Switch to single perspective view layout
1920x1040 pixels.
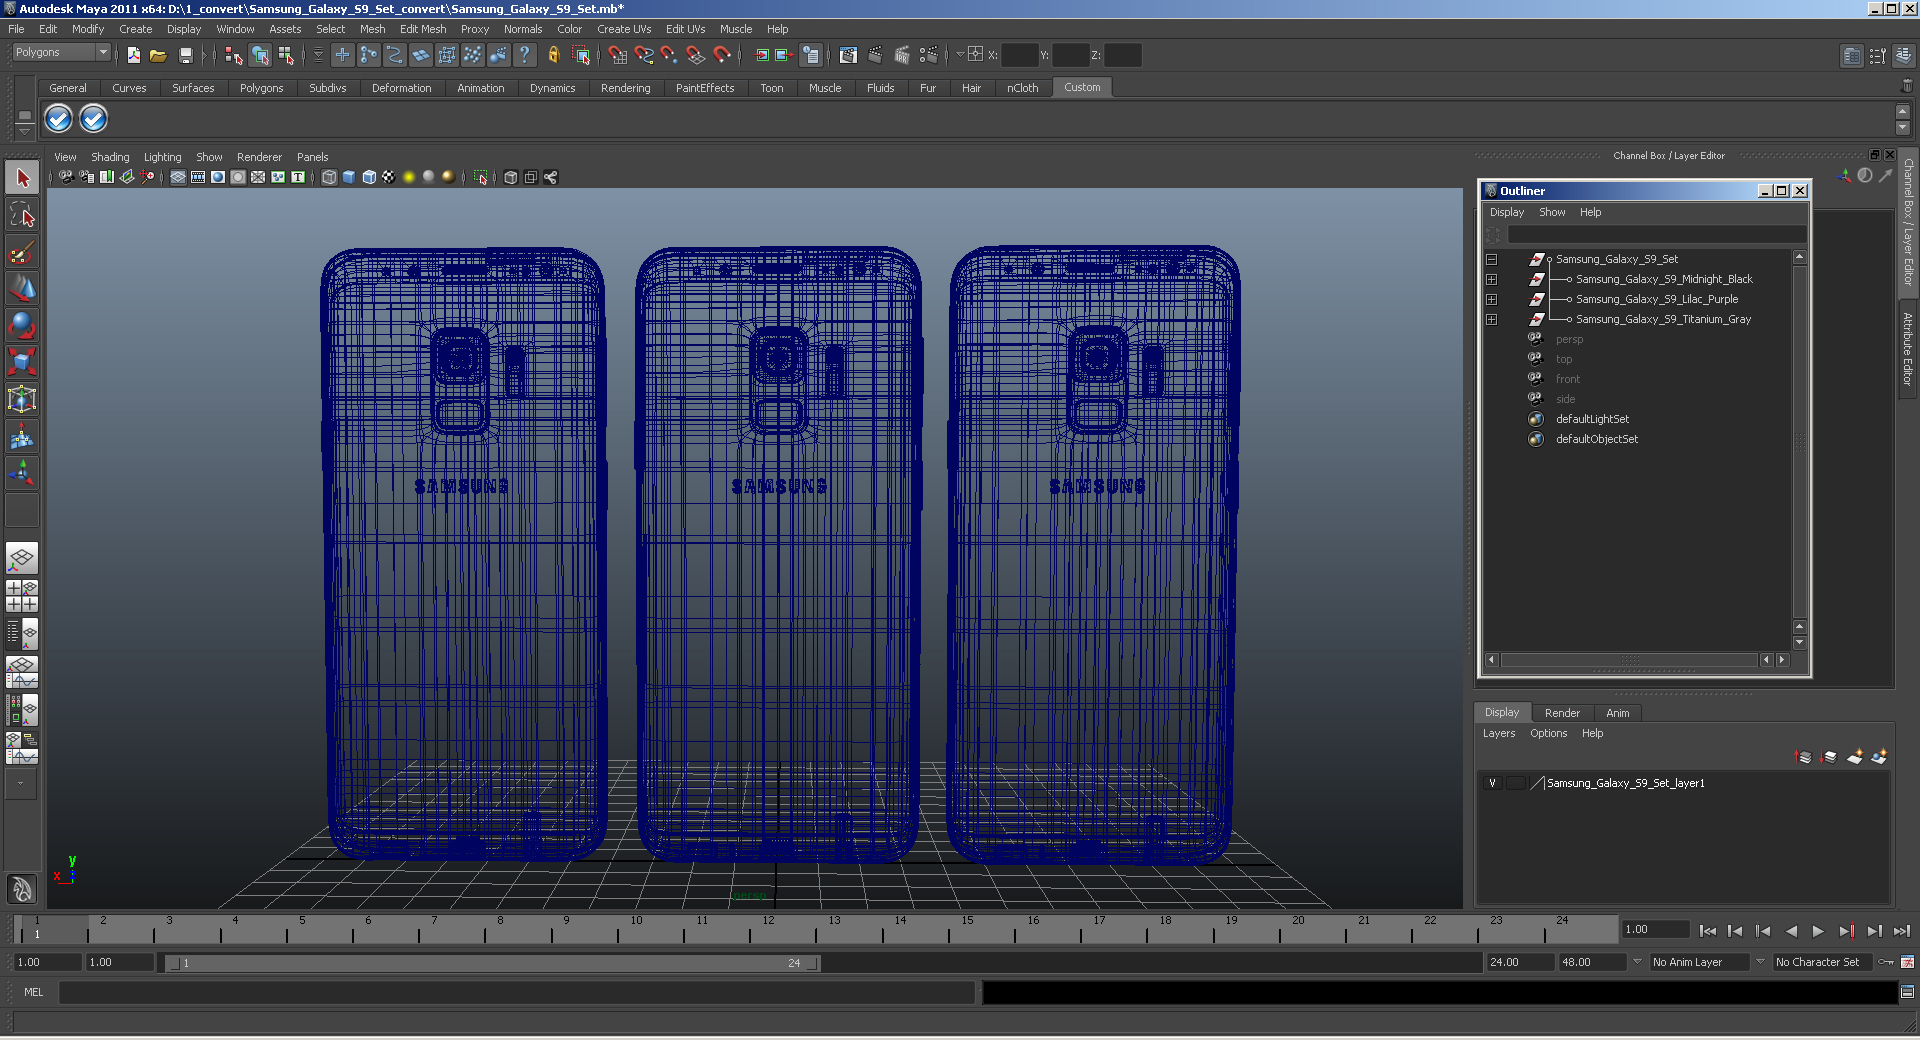pyautogui.click(x=22, y=558)
